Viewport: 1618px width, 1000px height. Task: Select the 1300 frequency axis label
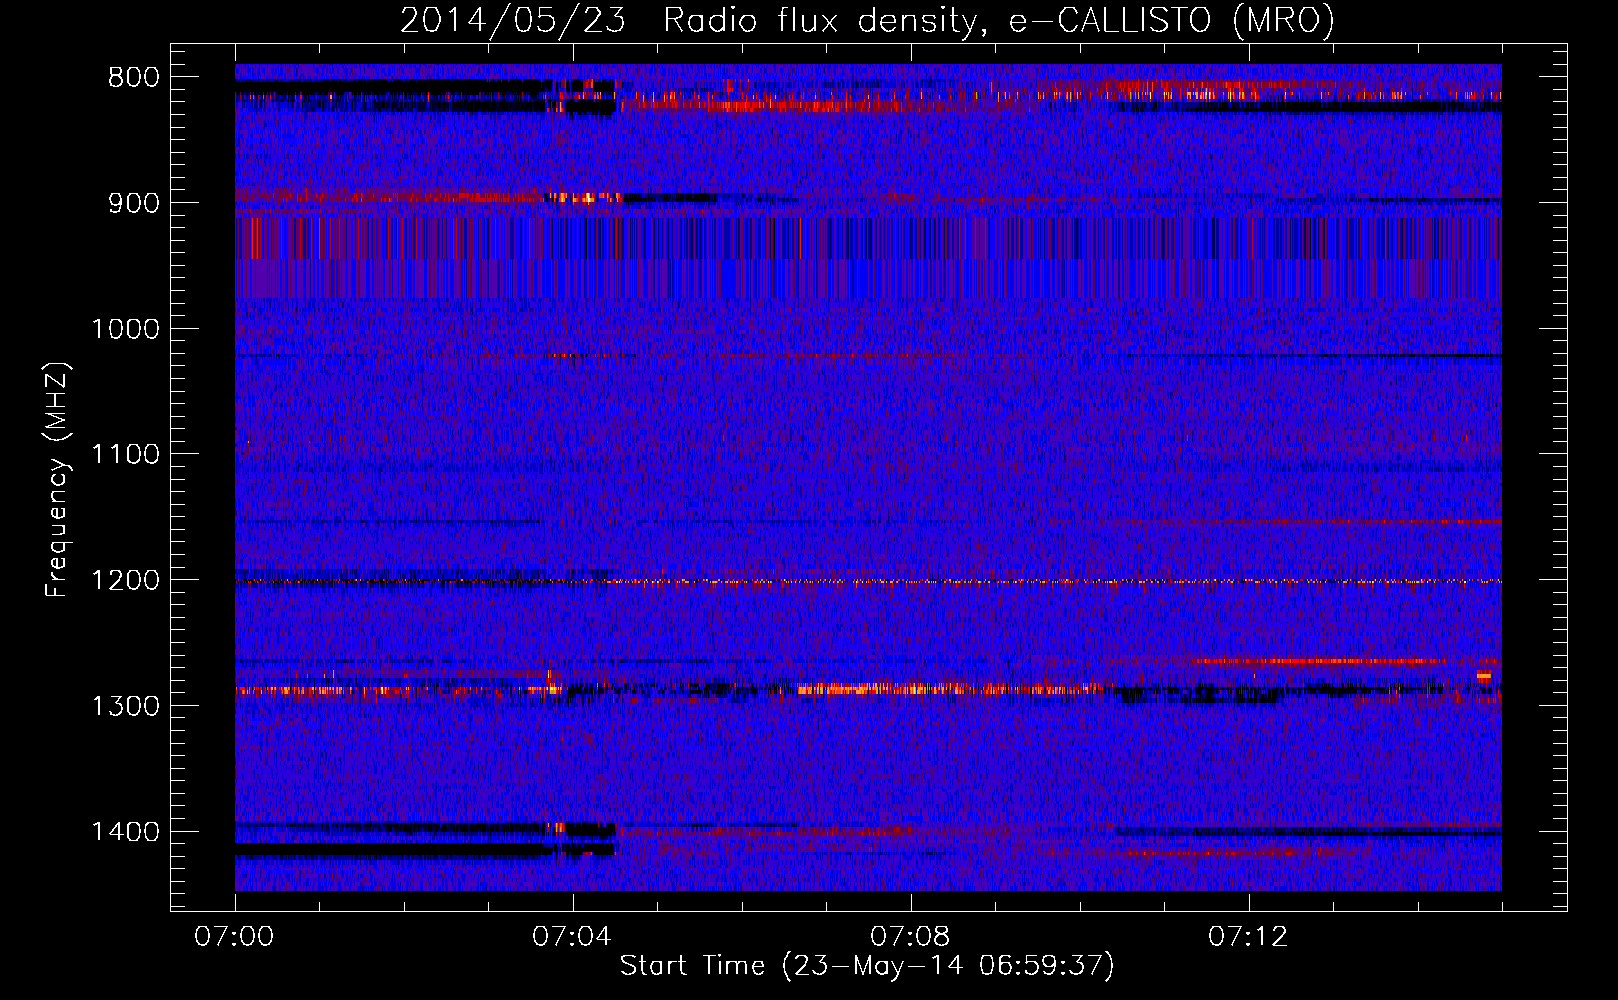pyautogui.click(x=125, y=706)
